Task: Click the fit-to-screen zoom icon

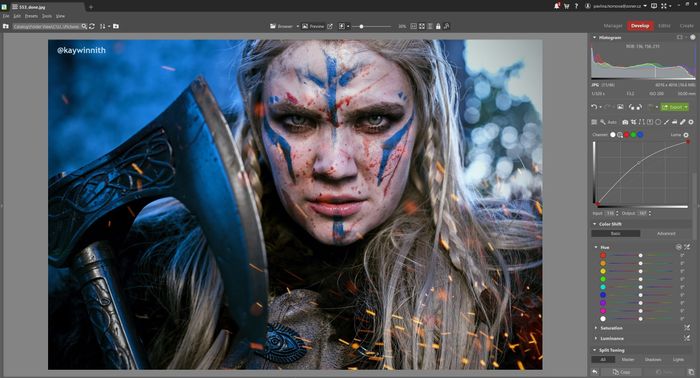Action: [422, 26]
